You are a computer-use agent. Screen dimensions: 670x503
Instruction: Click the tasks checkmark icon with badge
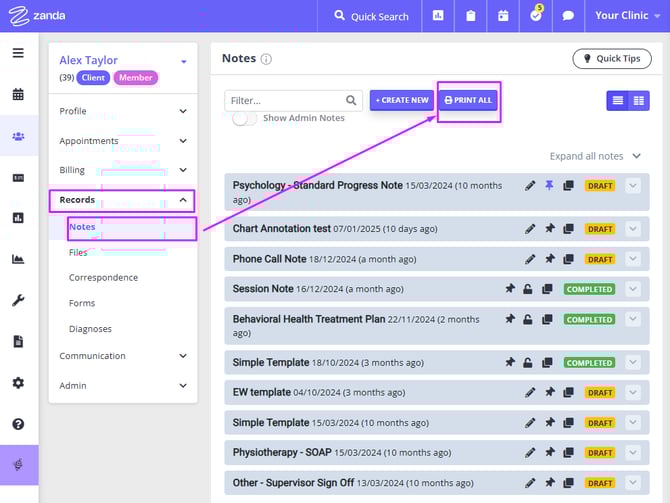tap(535, 16)
